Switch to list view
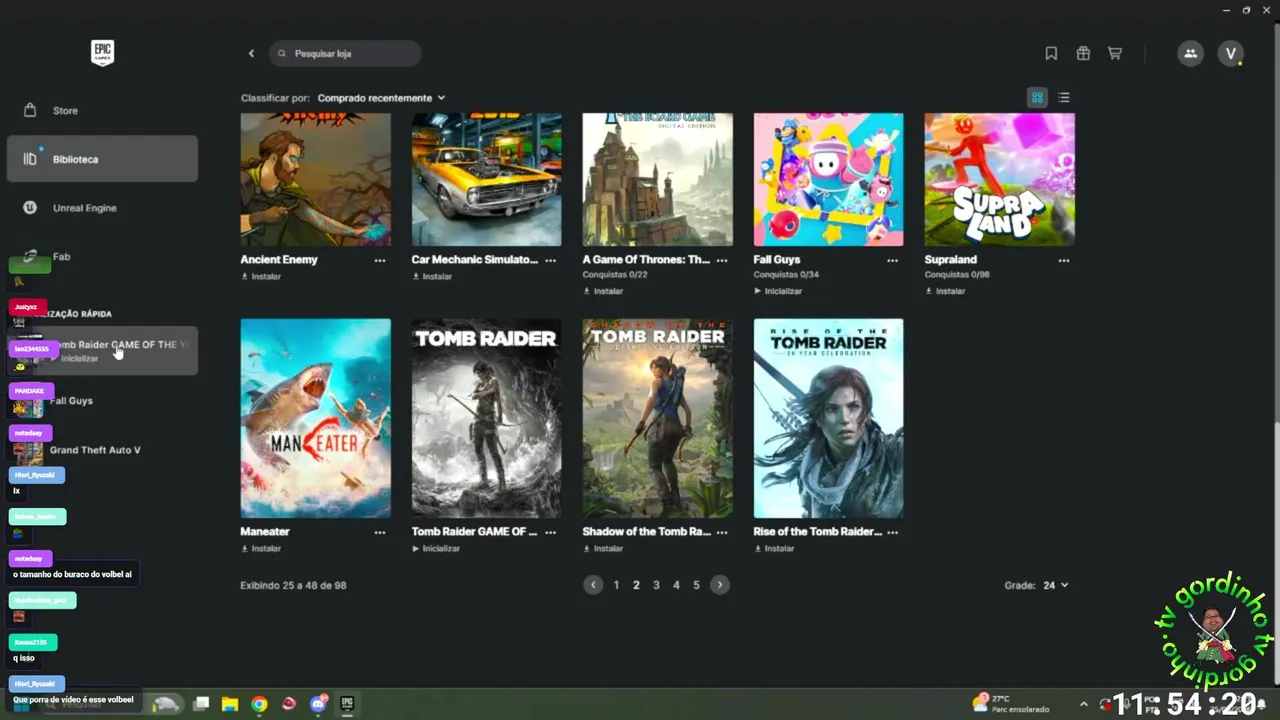Image resolution: width=1280 pixels, height=720 pixels. tap(1064, 97)
